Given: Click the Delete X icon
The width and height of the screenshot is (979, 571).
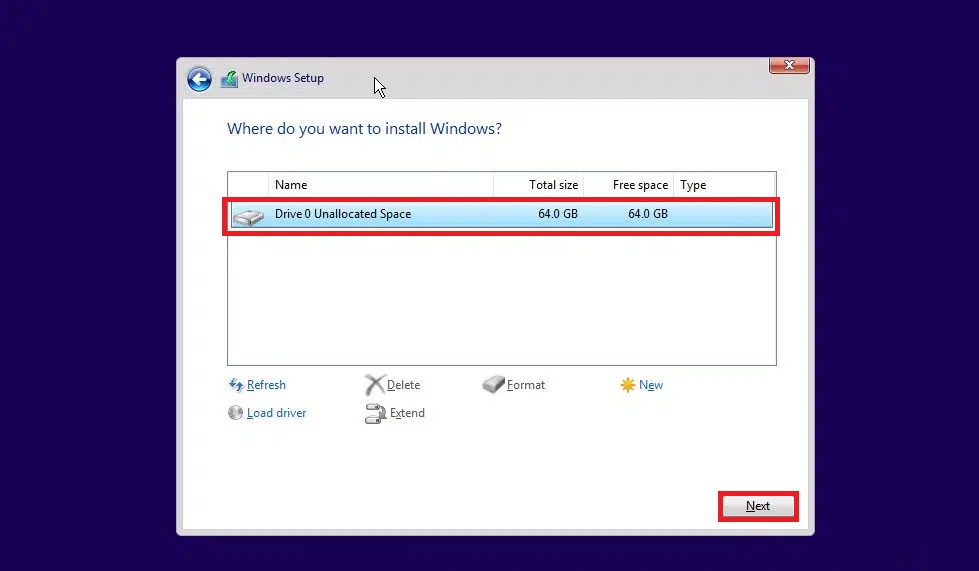Looking at the screenshot, I should coord(375,385).
